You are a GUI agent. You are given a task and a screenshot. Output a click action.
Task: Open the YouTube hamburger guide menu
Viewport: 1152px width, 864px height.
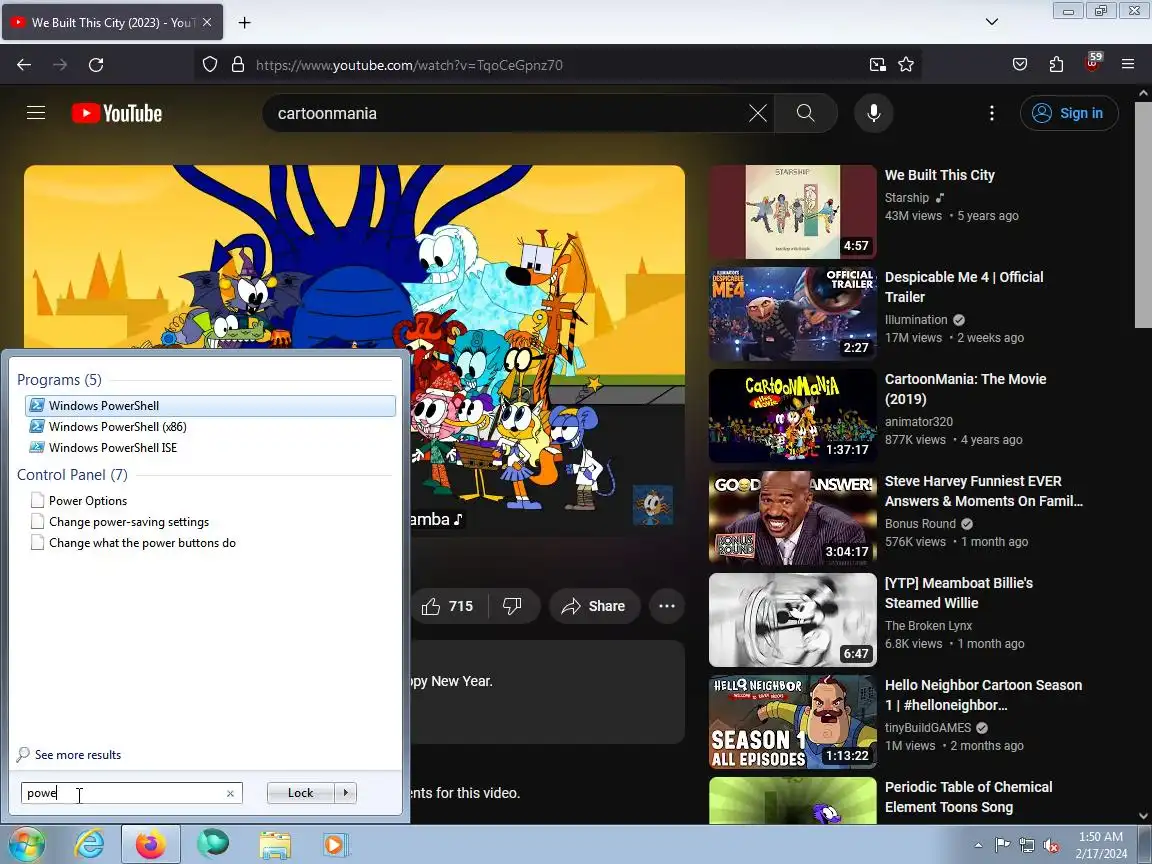pyautogui.click(x=36, y=112)
